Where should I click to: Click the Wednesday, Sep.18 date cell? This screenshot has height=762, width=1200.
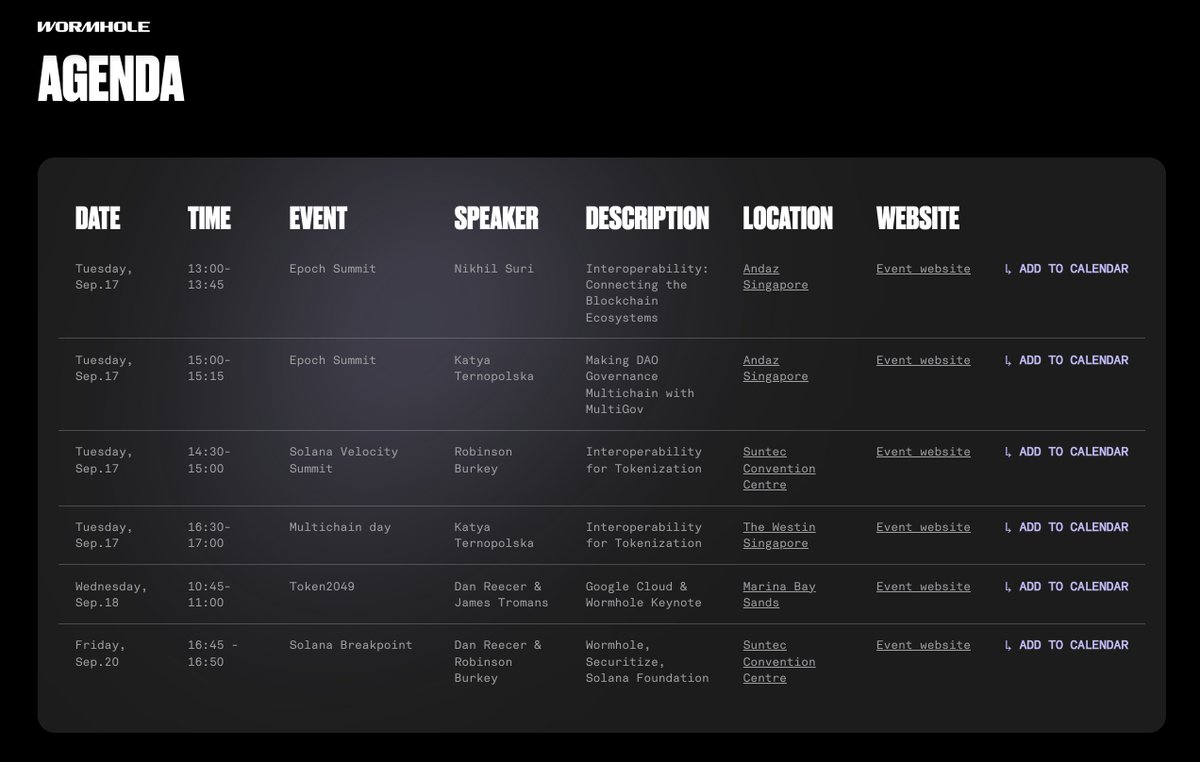click(111, 594)
